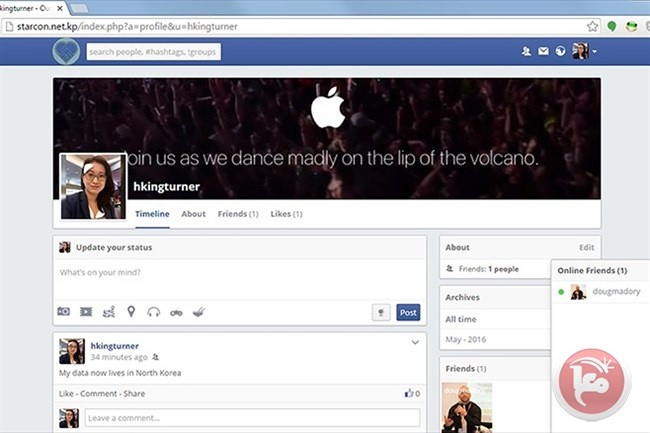650x433 pixels.
Task: Click the food bowl icon in status toolbar
Action: (199, 312)
